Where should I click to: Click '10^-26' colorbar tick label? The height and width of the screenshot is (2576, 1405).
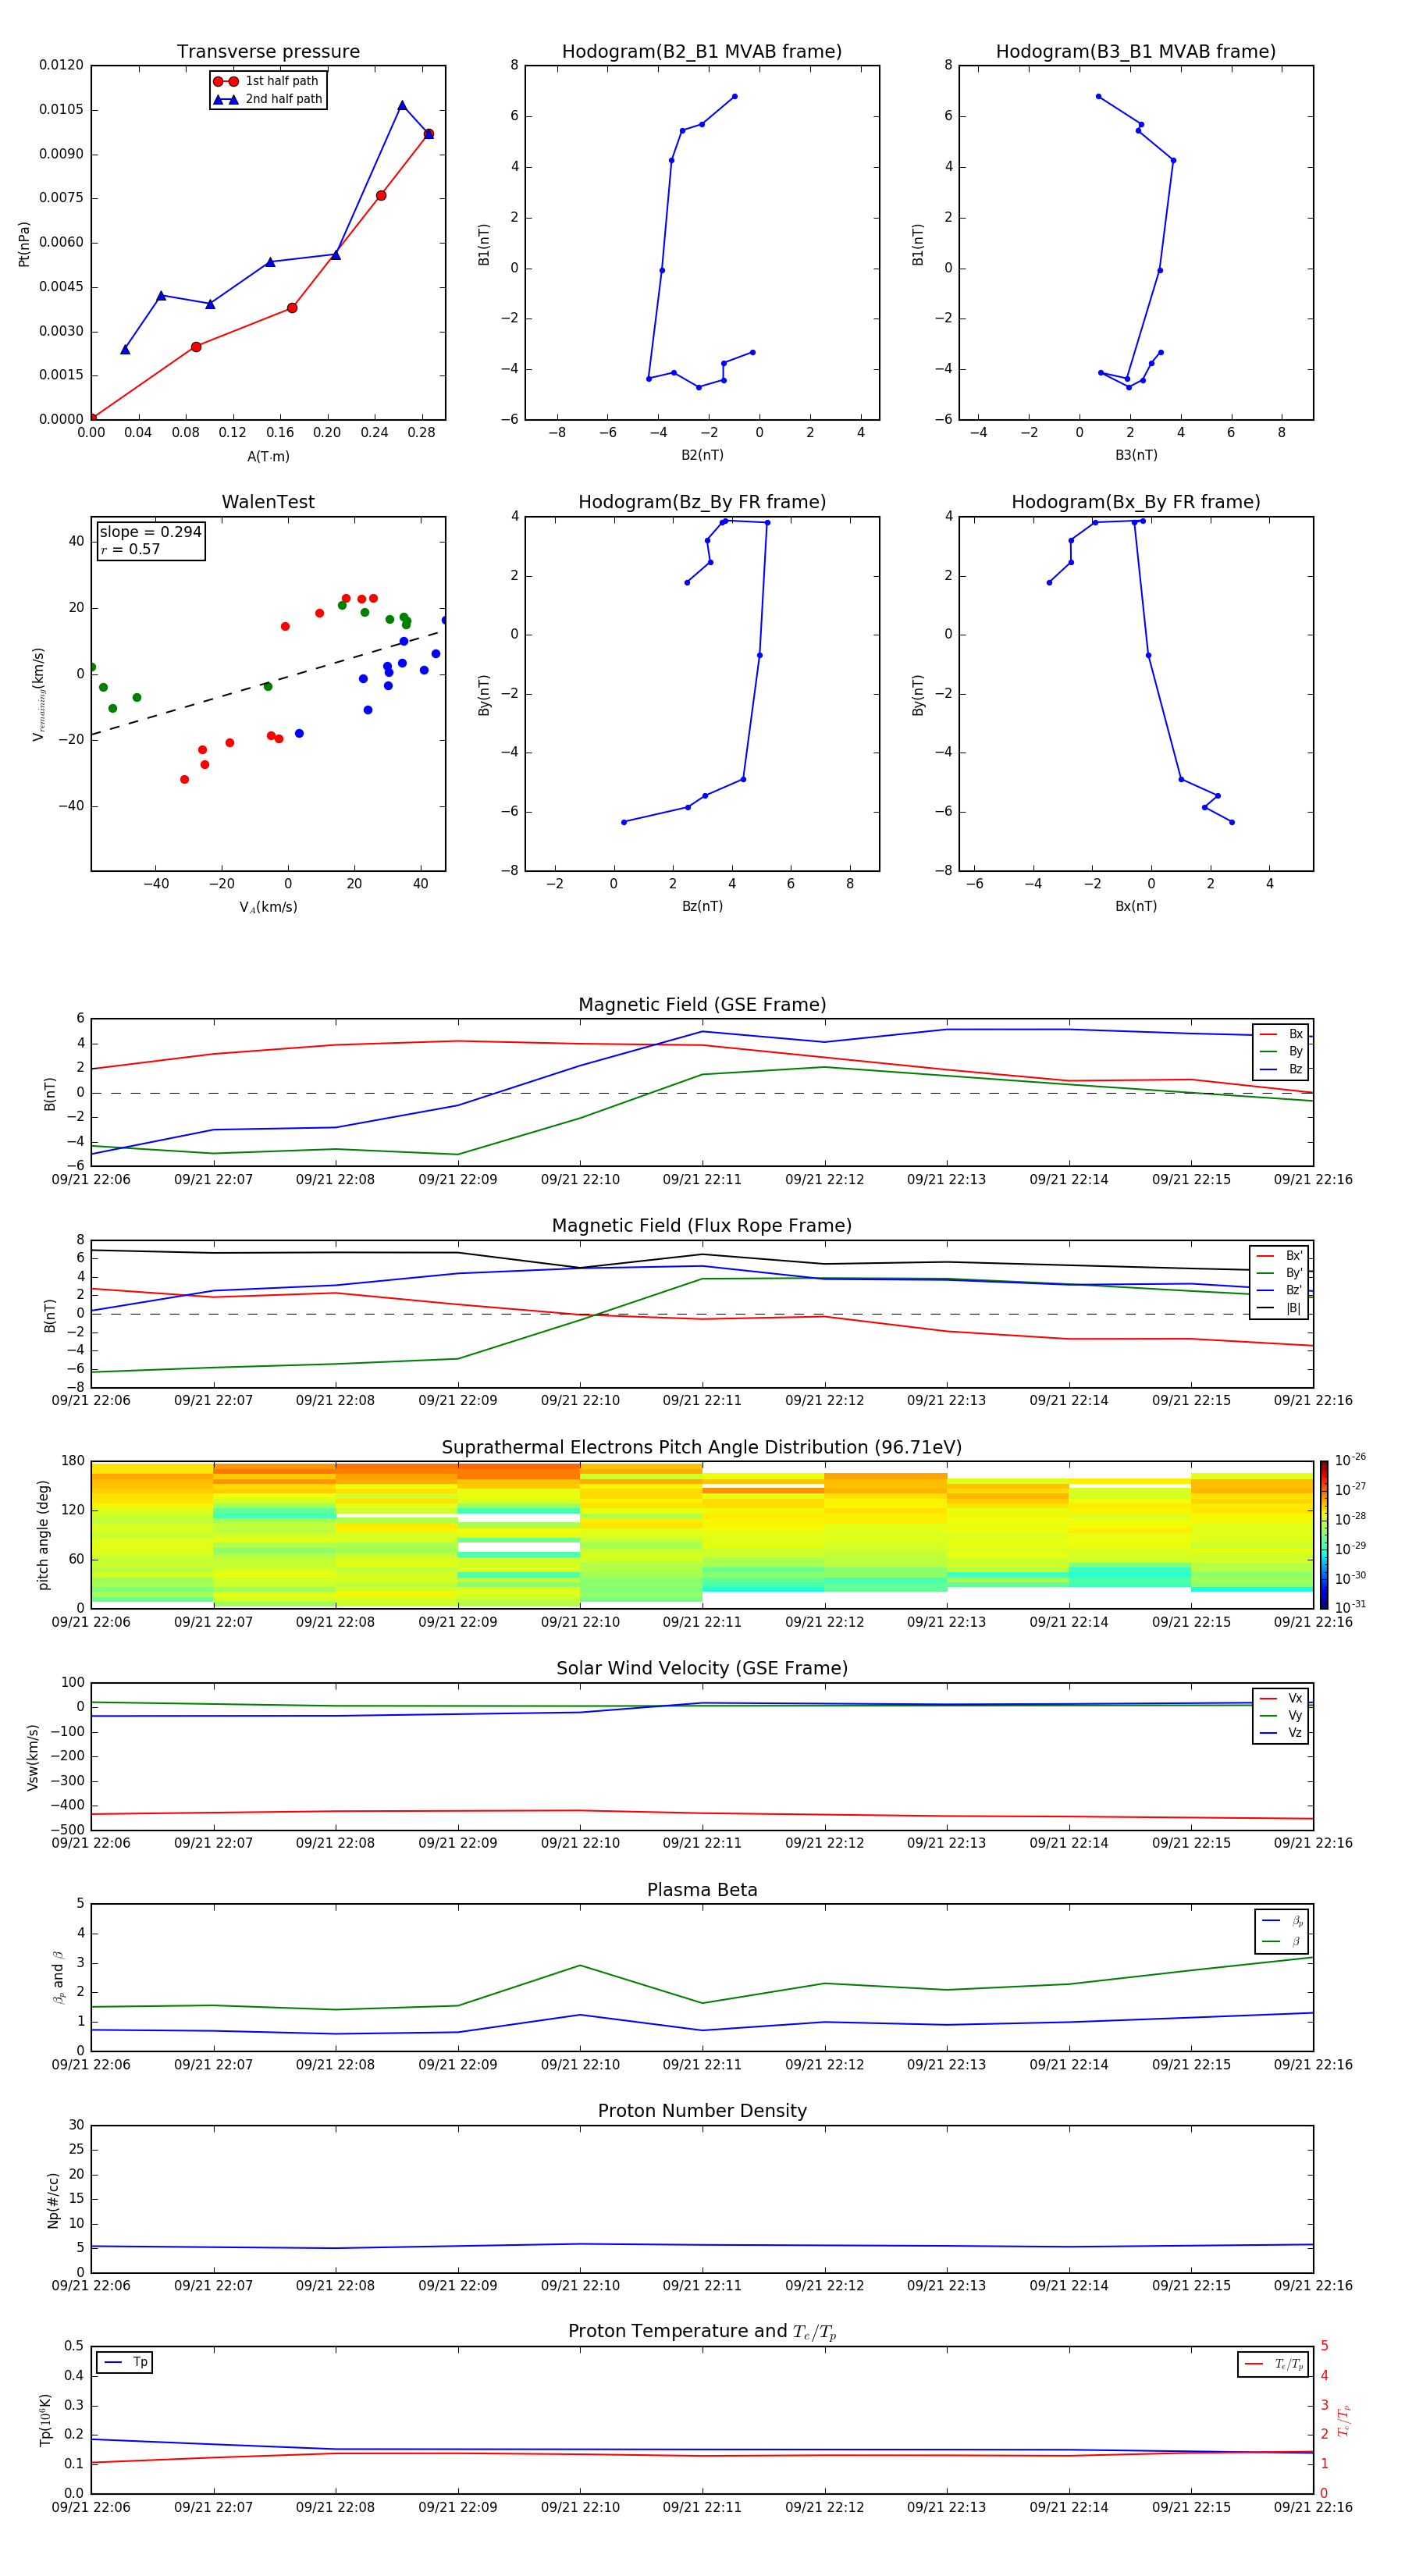(1350, 1460)
